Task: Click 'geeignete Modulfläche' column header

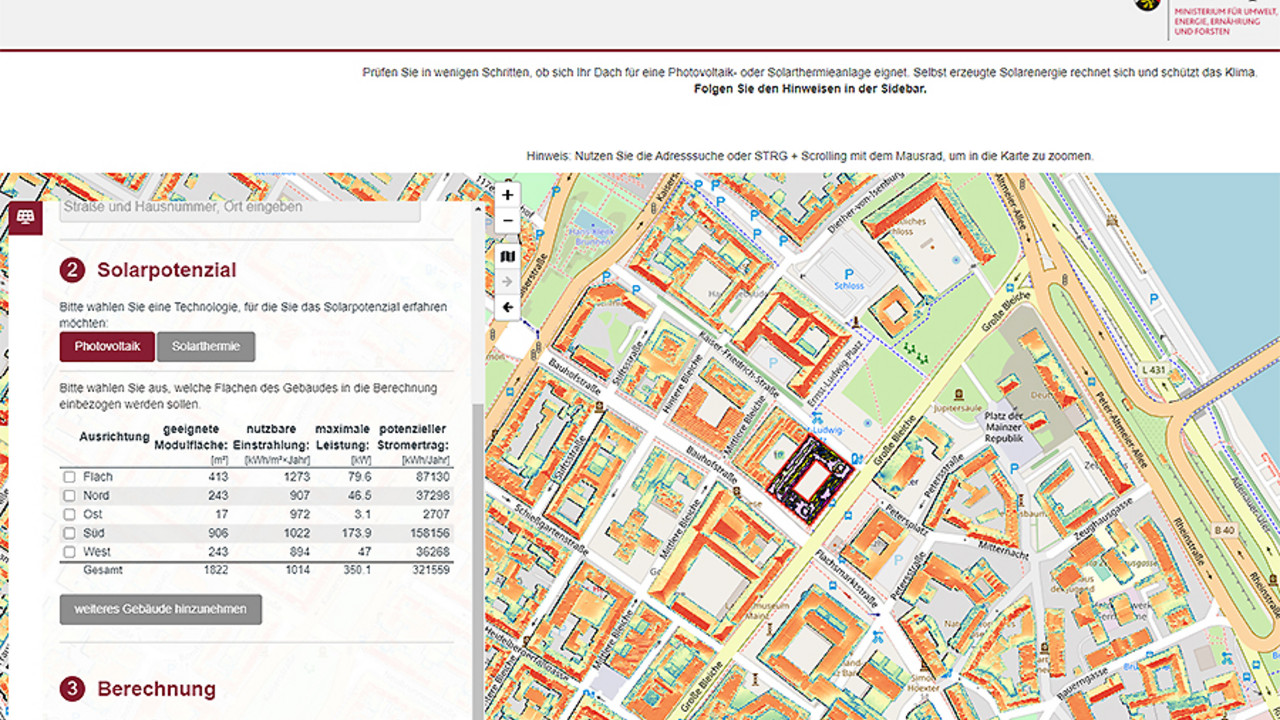Action: pos(191,436)
